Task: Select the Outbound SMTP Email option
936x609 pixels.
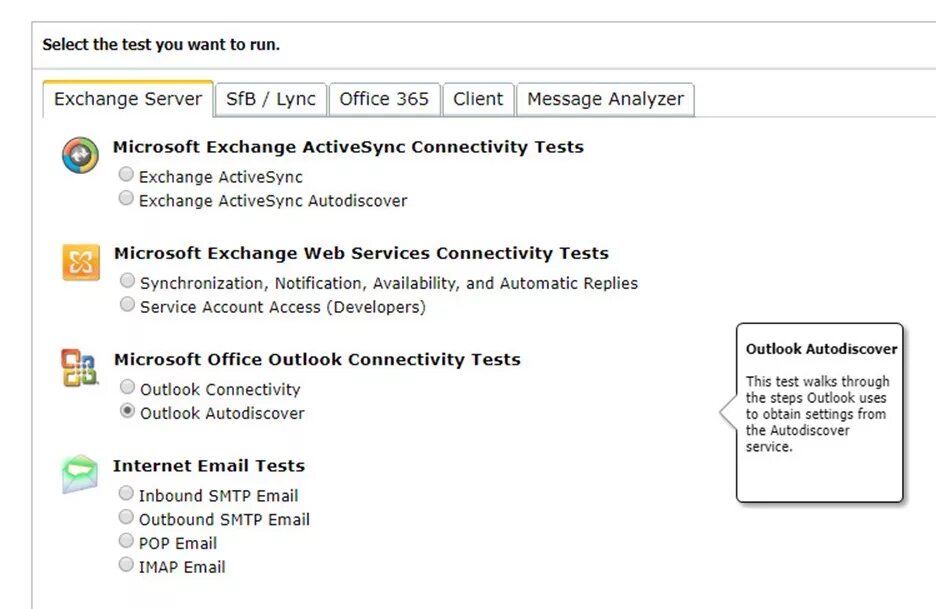Action: point(126,517)
